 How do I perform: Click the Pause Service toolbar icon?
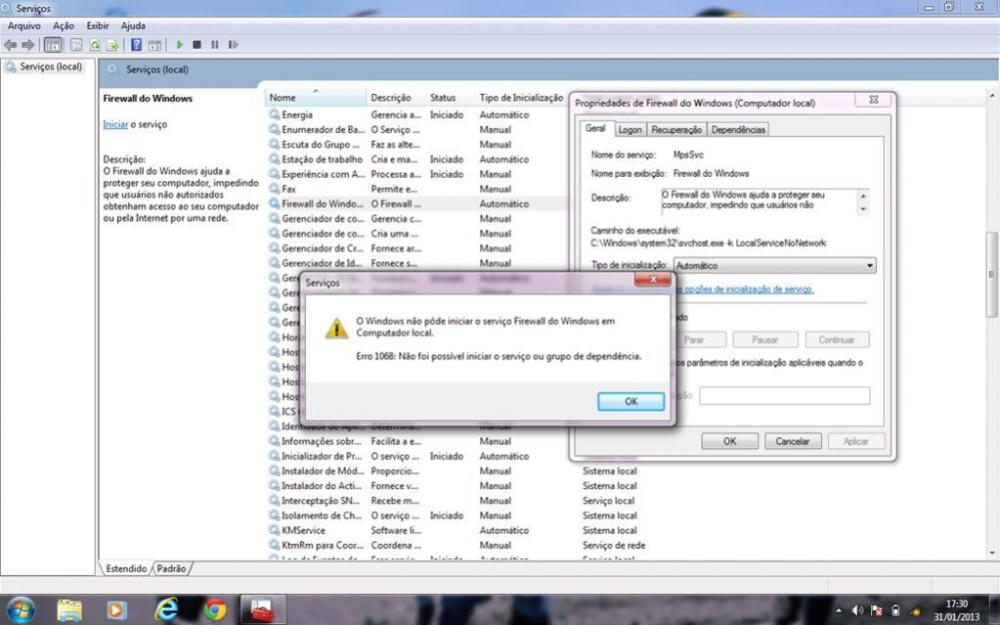click(215, 45)
